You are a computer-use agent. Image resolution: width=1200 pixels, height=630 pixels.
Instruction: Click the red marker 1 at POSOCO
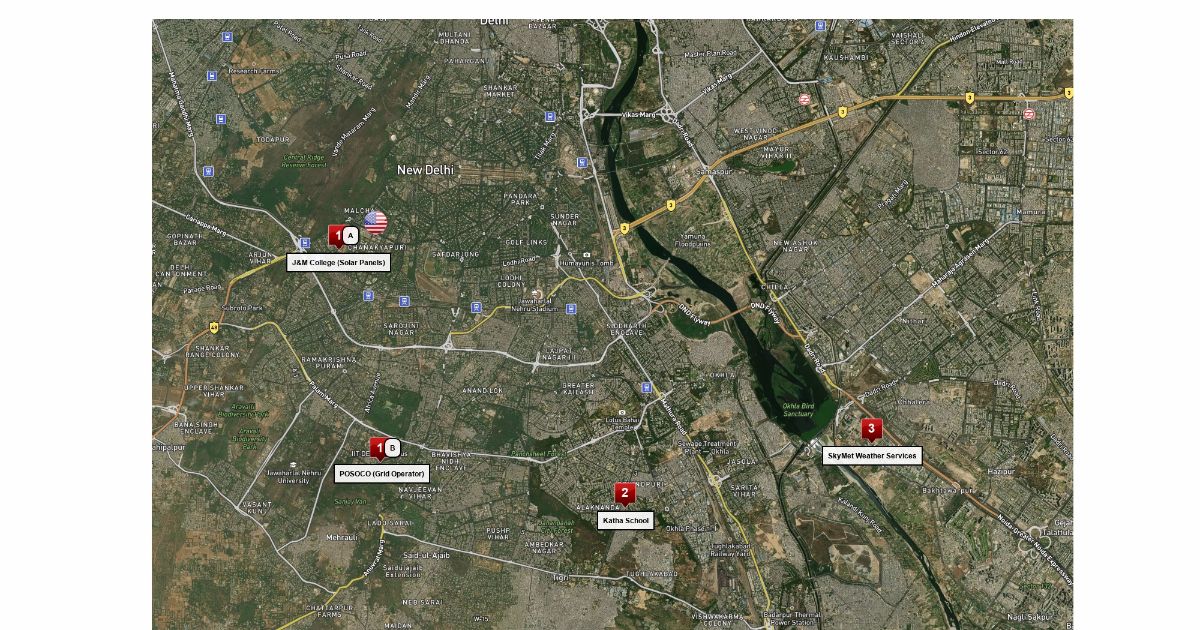pos(378,447)
